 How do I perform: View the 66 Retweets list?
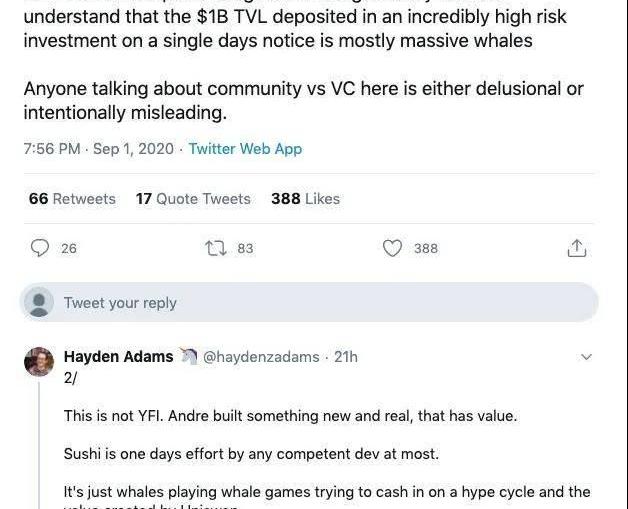click(x=72, y=199)
